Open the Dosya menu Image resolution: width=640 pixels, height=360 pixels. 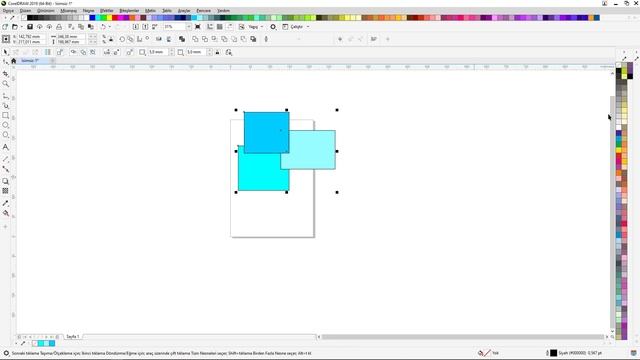8,11
